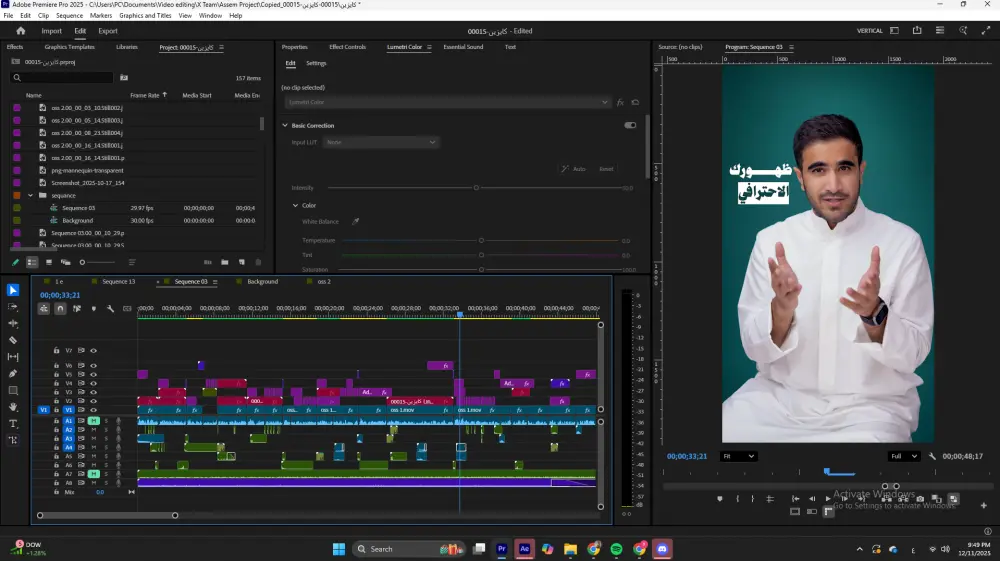Open the Program monitor settings wrench
The image size is (1000, 561).
(932, 456)
